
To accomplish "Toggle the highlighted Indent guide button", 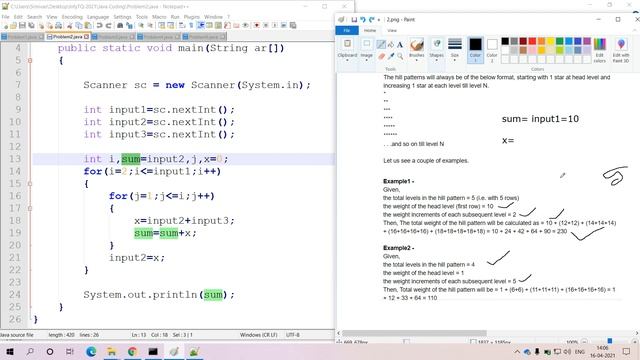I will (201, 25).
